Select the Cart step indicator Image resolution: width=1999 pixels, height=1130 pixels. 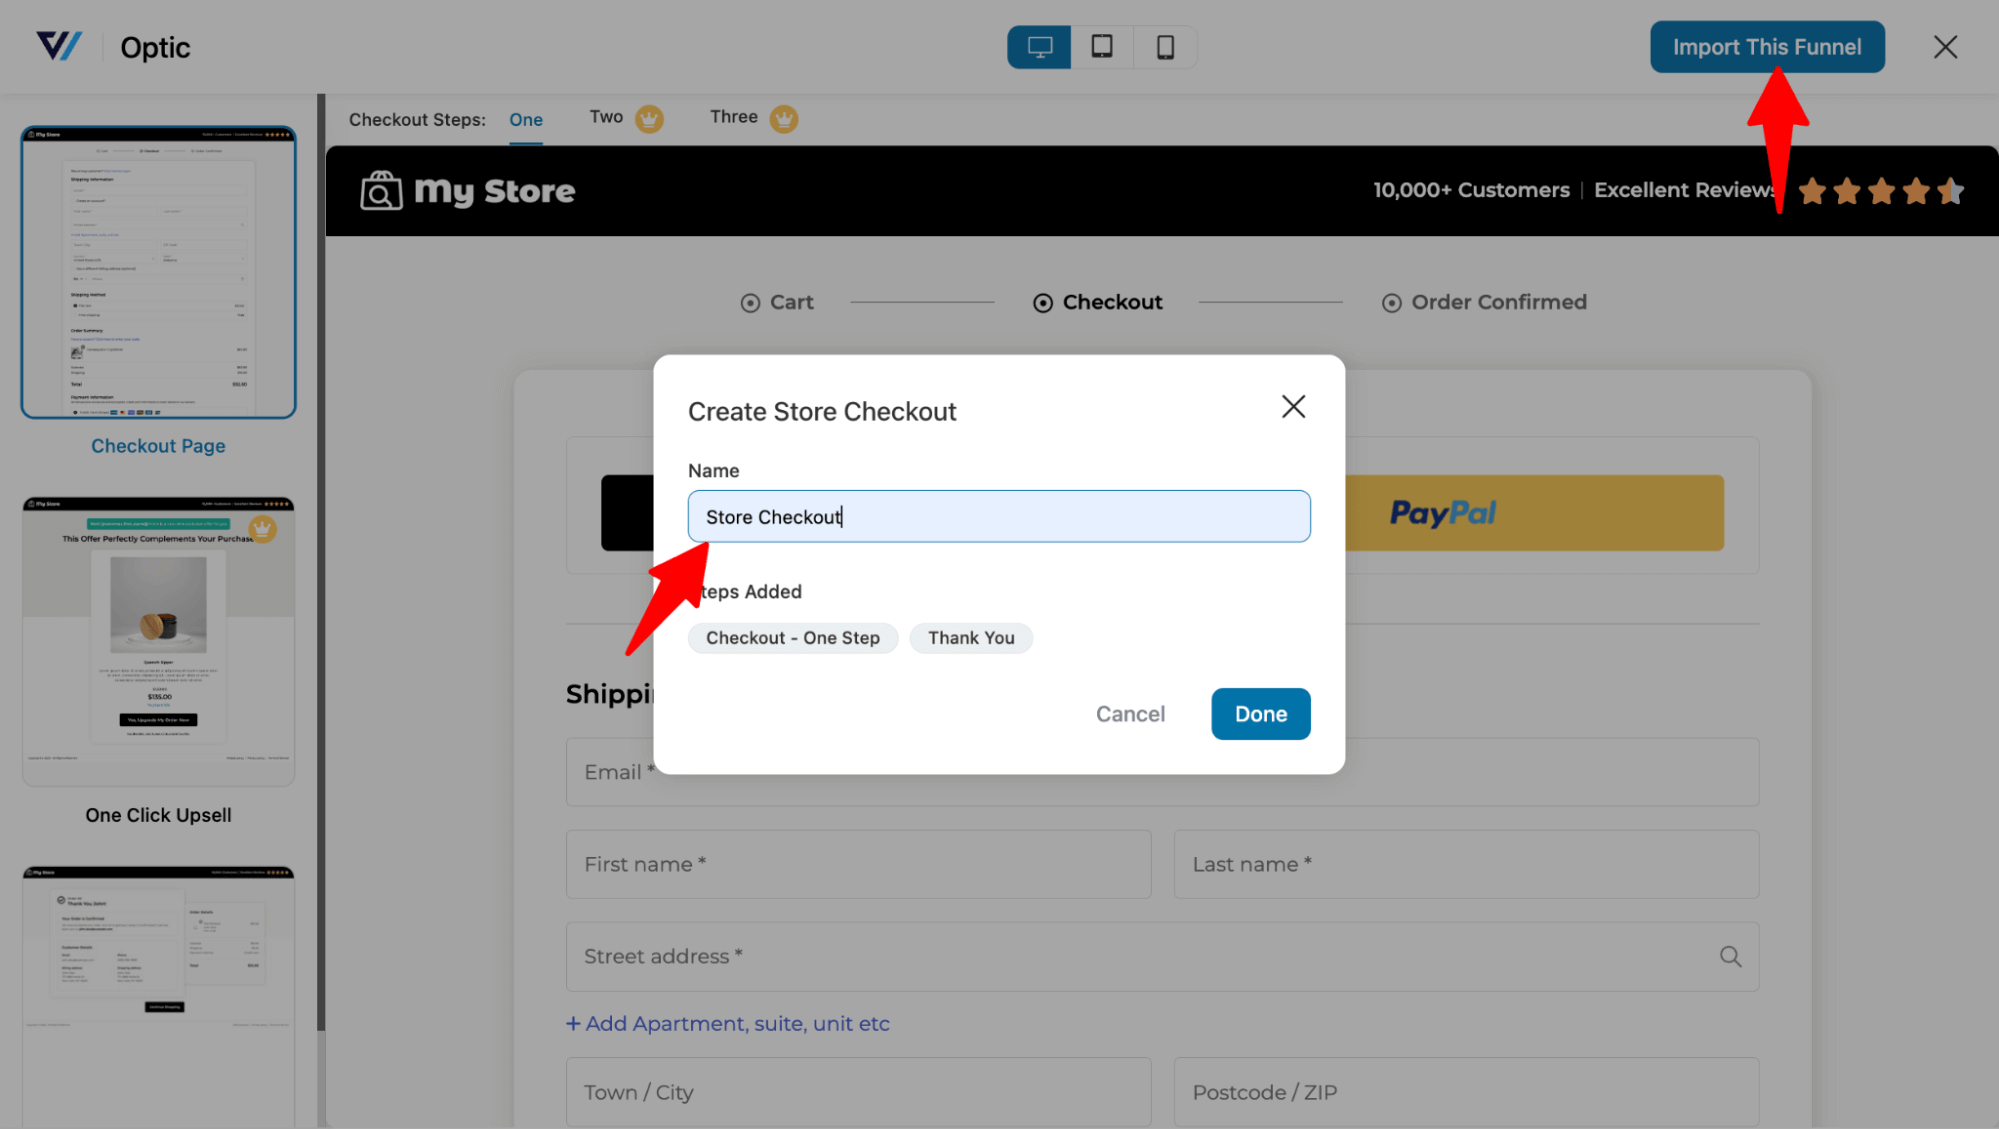point(777,302)
